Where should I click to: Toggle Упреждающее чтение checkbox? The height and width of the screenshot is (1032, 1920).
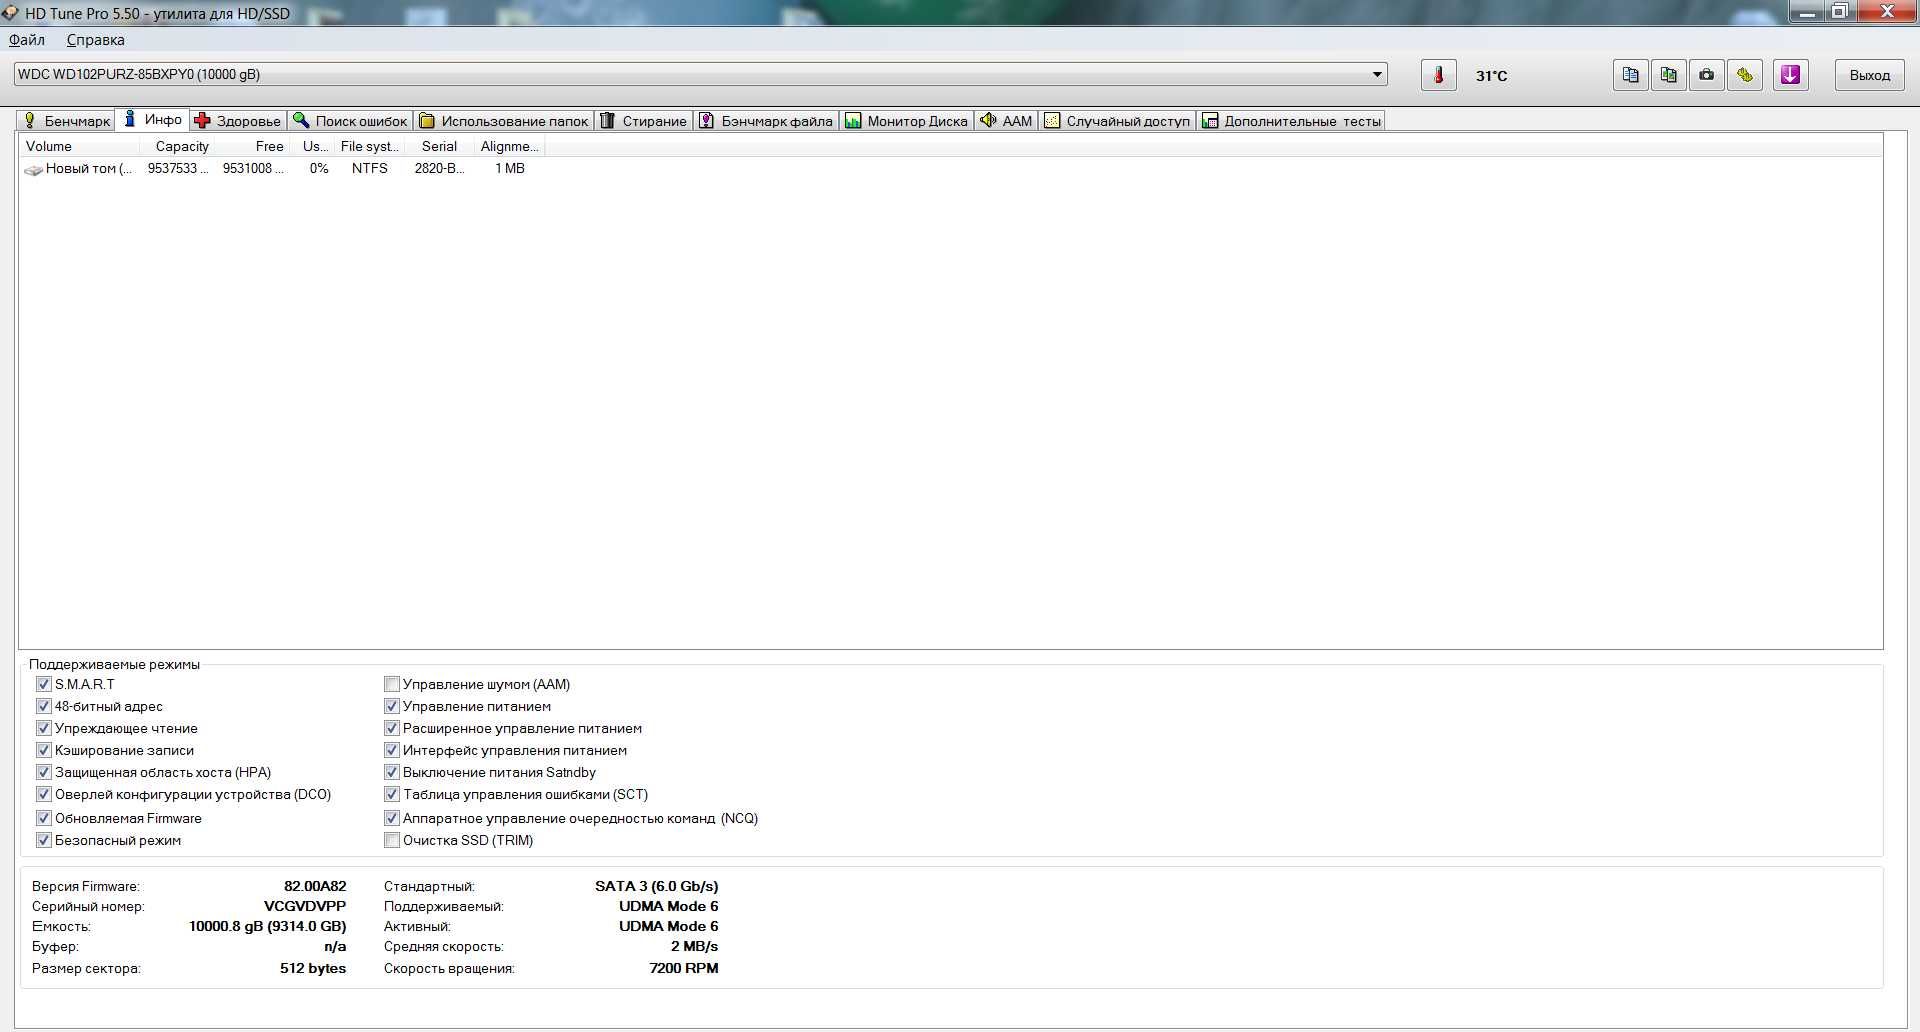click(x=43, y=728)
